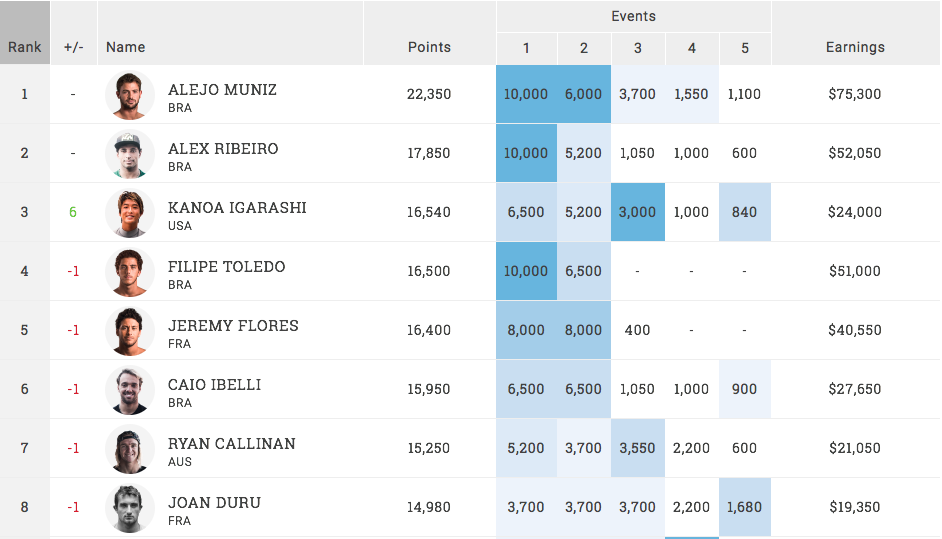Sort table by Rank column header
This screenshot has width=942, height=539.
[x=25, y=47]
